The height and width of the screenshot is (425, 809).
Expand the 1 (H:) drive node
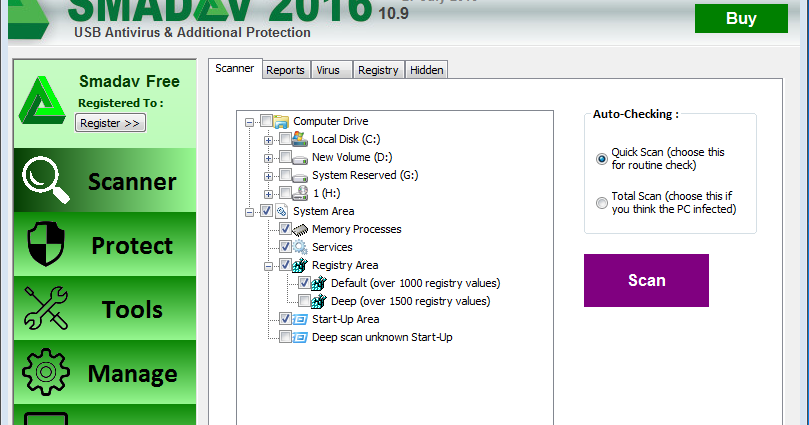click(x=268, y=194)
